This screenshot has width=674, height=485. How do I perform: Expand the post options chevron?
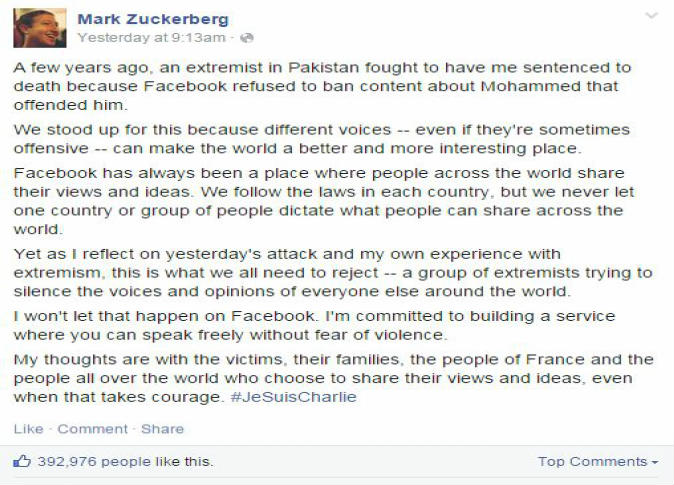tap(652, 16)
